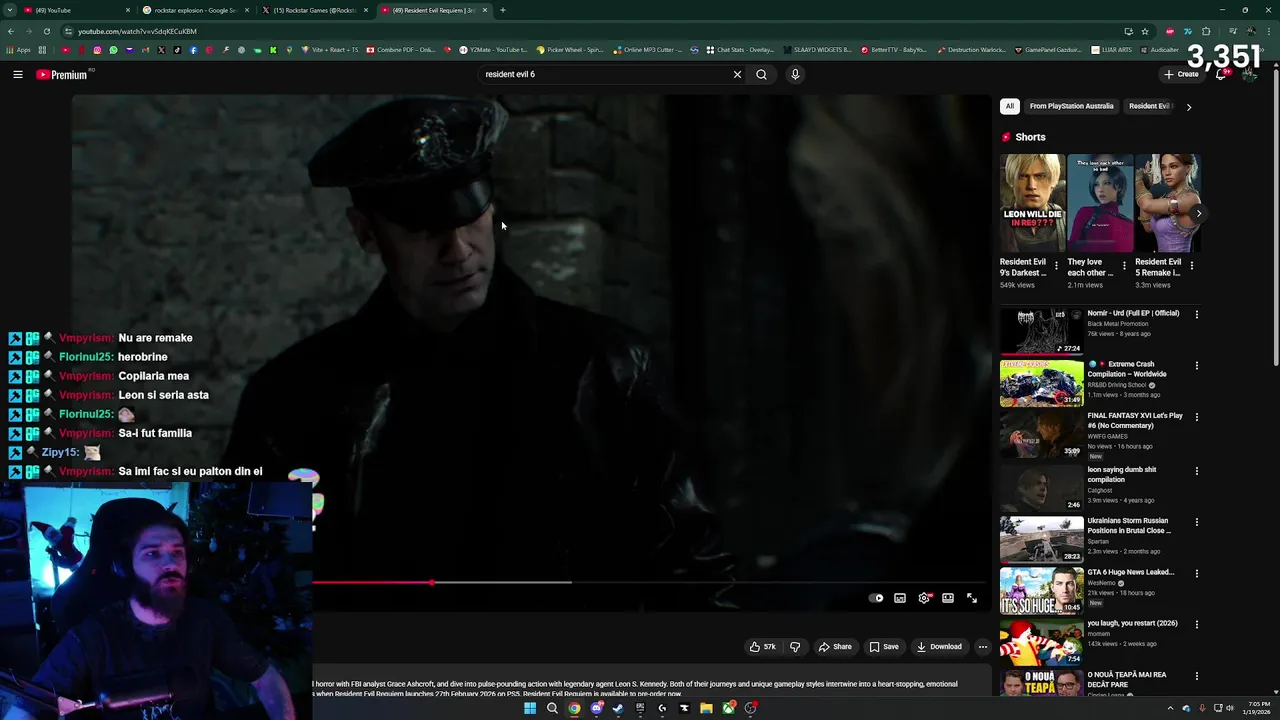Open Picker Wheel bookmark

tap(570, 50)
